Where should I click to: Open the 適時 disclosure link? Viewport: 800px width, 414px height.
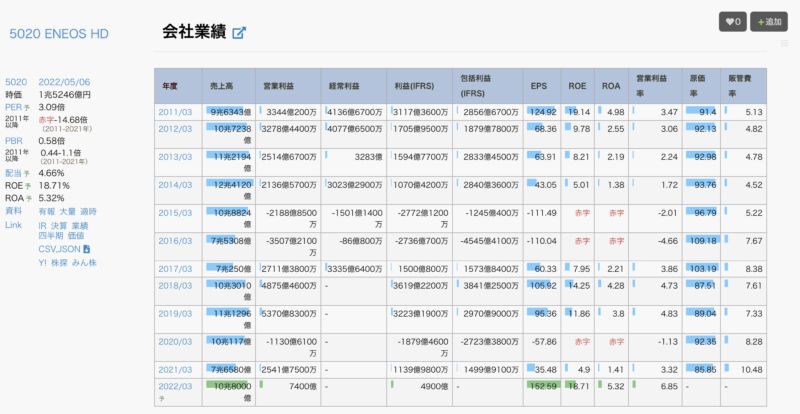pos(88,211)
